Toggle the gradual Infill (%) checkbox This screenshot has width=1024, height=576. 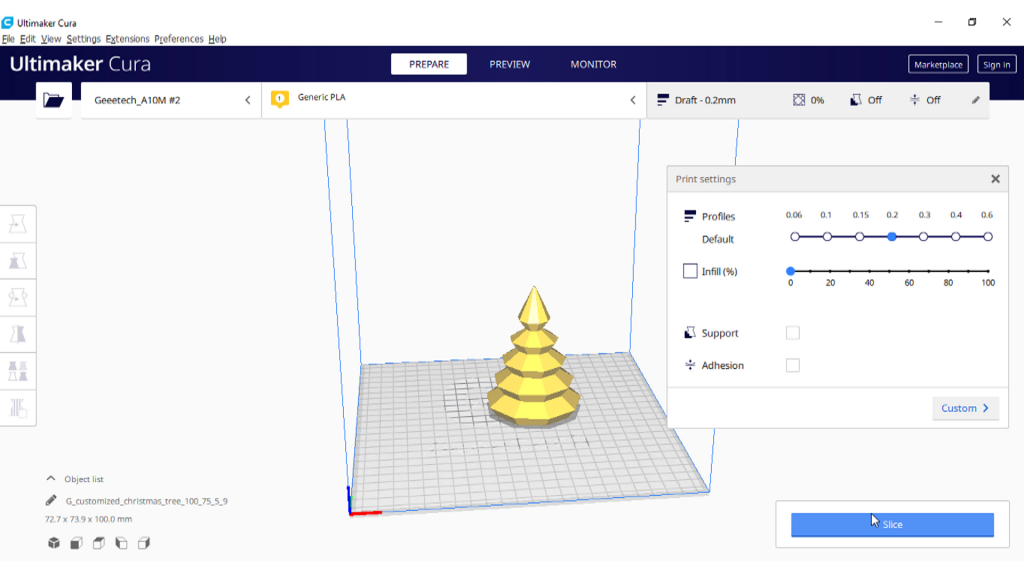pos(690,271)
